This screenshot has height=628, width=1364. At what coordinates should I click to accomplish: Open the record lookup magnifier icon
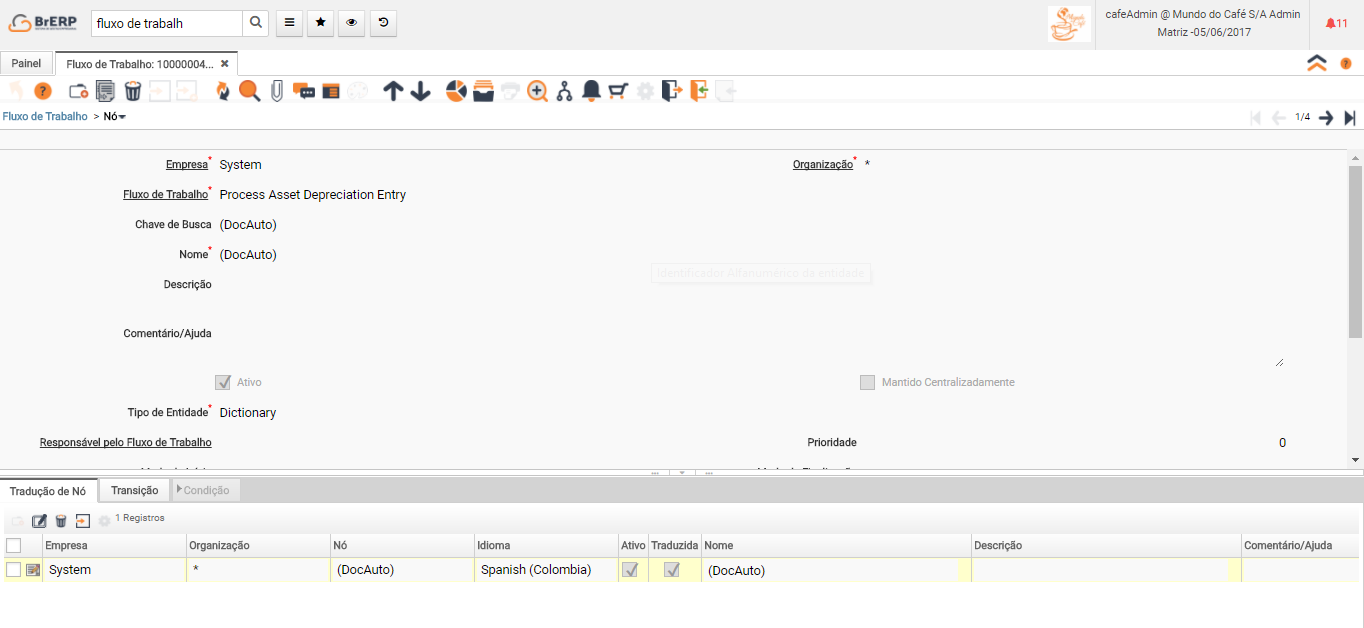pos(249,91)
